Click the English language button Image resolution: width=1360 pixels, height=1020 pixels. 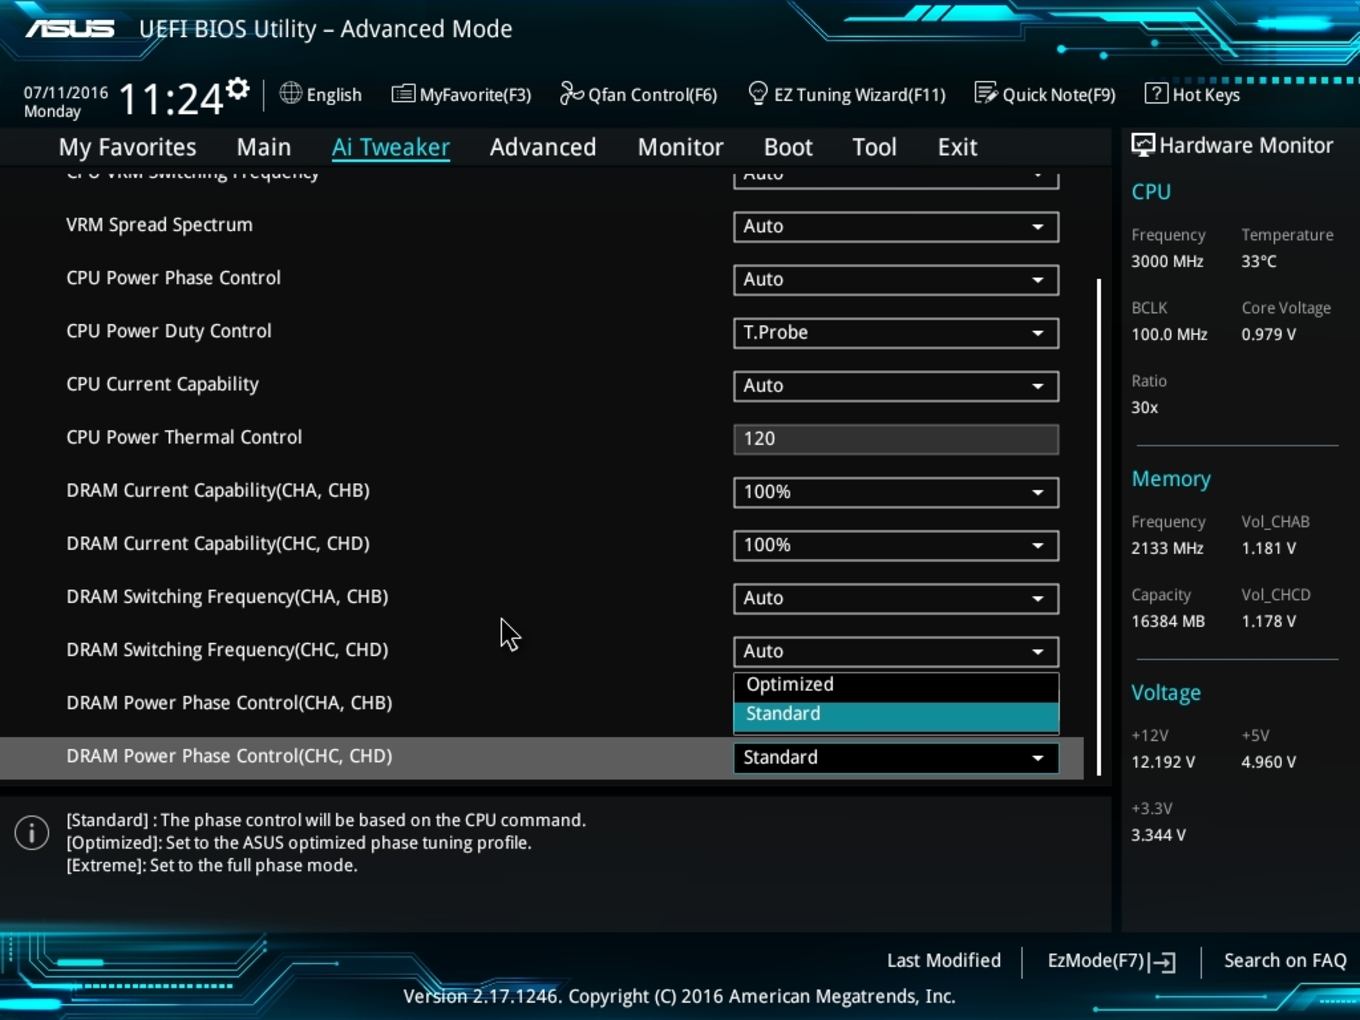pos(321,94)
